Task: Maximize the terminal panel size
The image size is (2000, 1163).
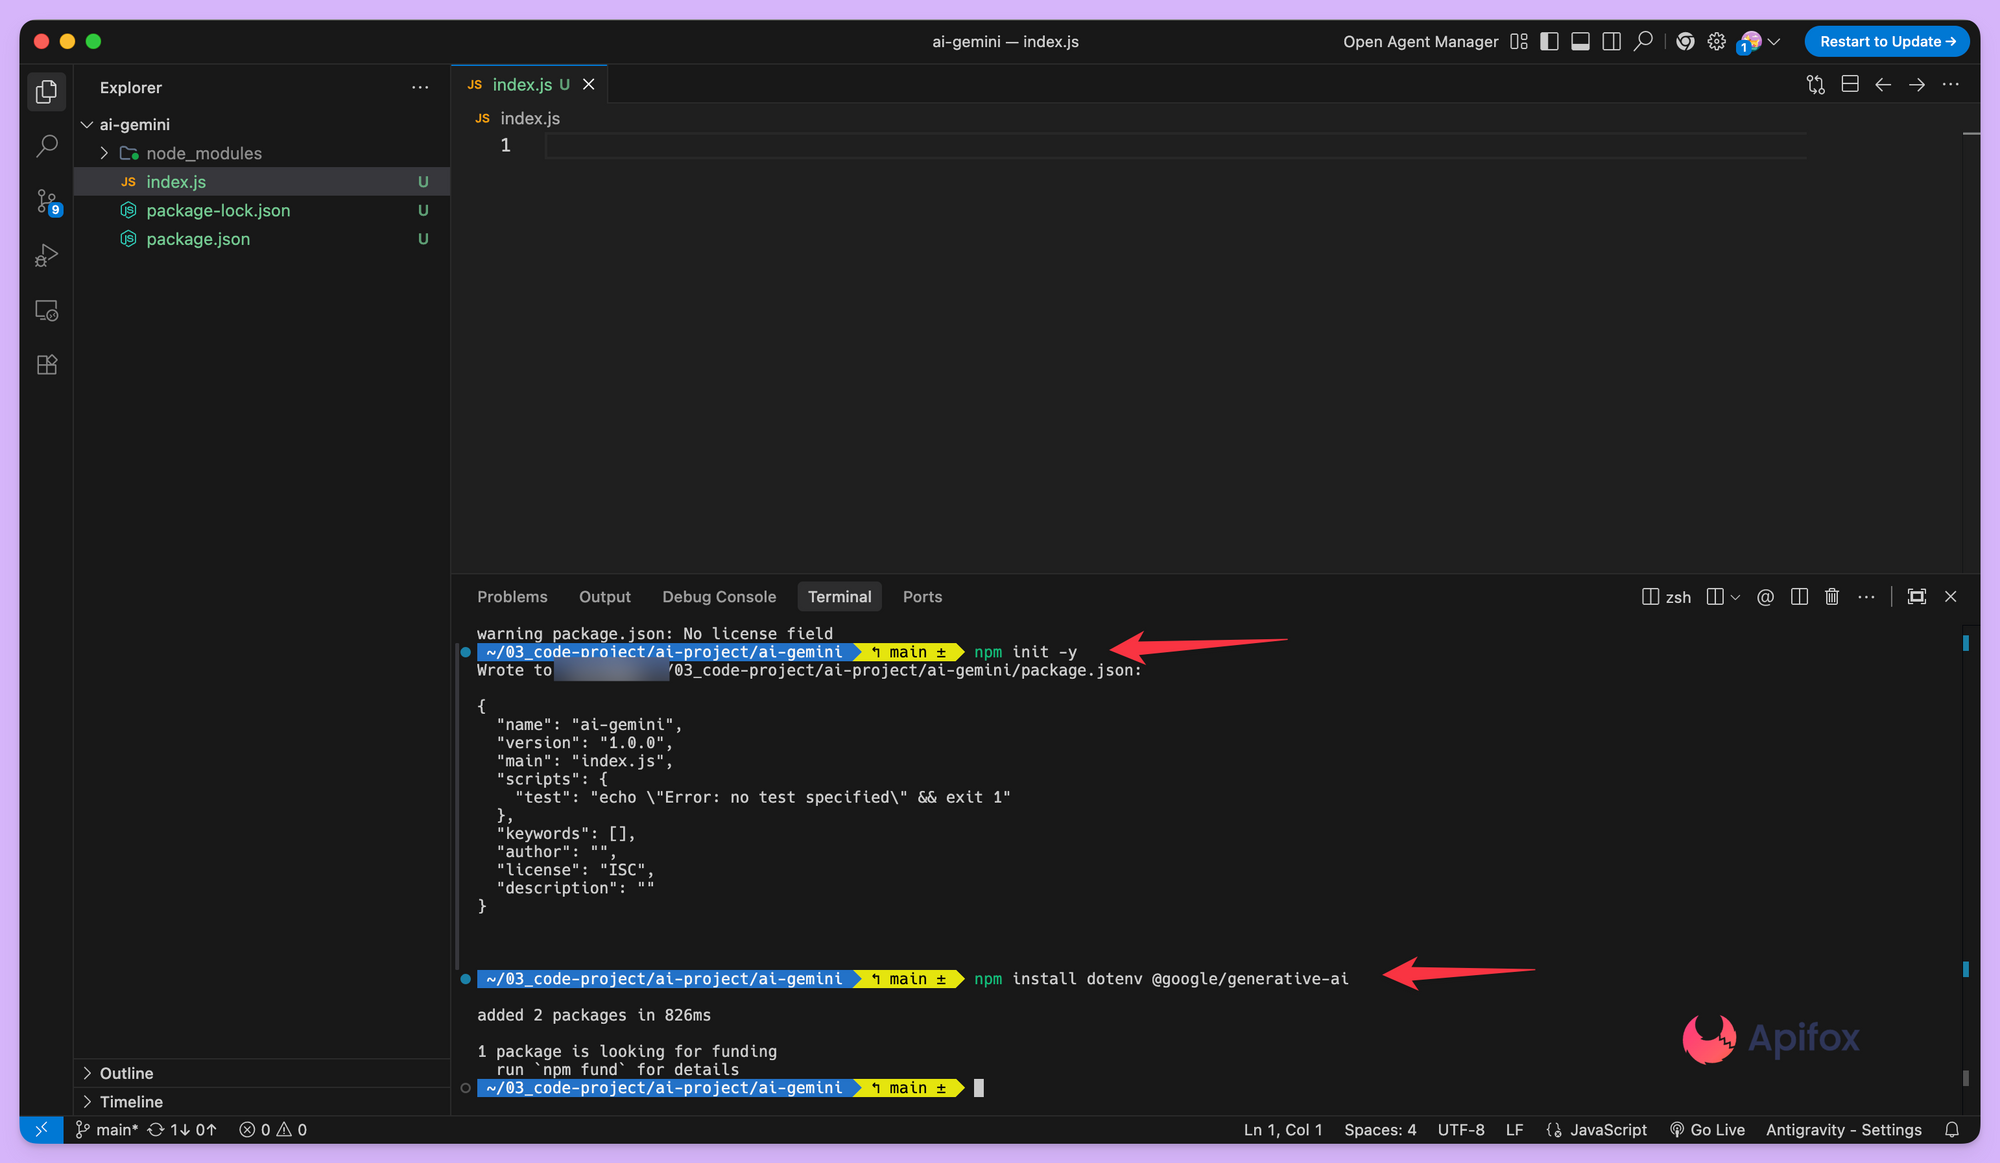Action: tap(1916, 597)
